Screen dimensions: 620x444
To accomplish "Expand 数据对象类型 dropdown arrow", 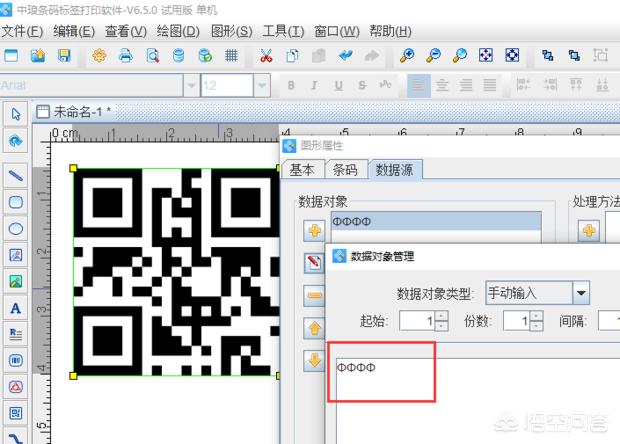I will coord(581,293).
